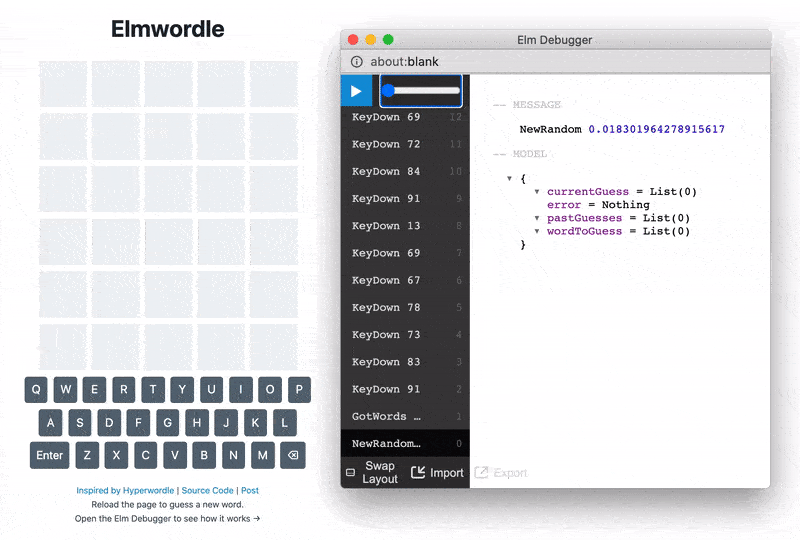Tap the W key
The height and width of the screenshot is (540, 800).
point(65,390)
